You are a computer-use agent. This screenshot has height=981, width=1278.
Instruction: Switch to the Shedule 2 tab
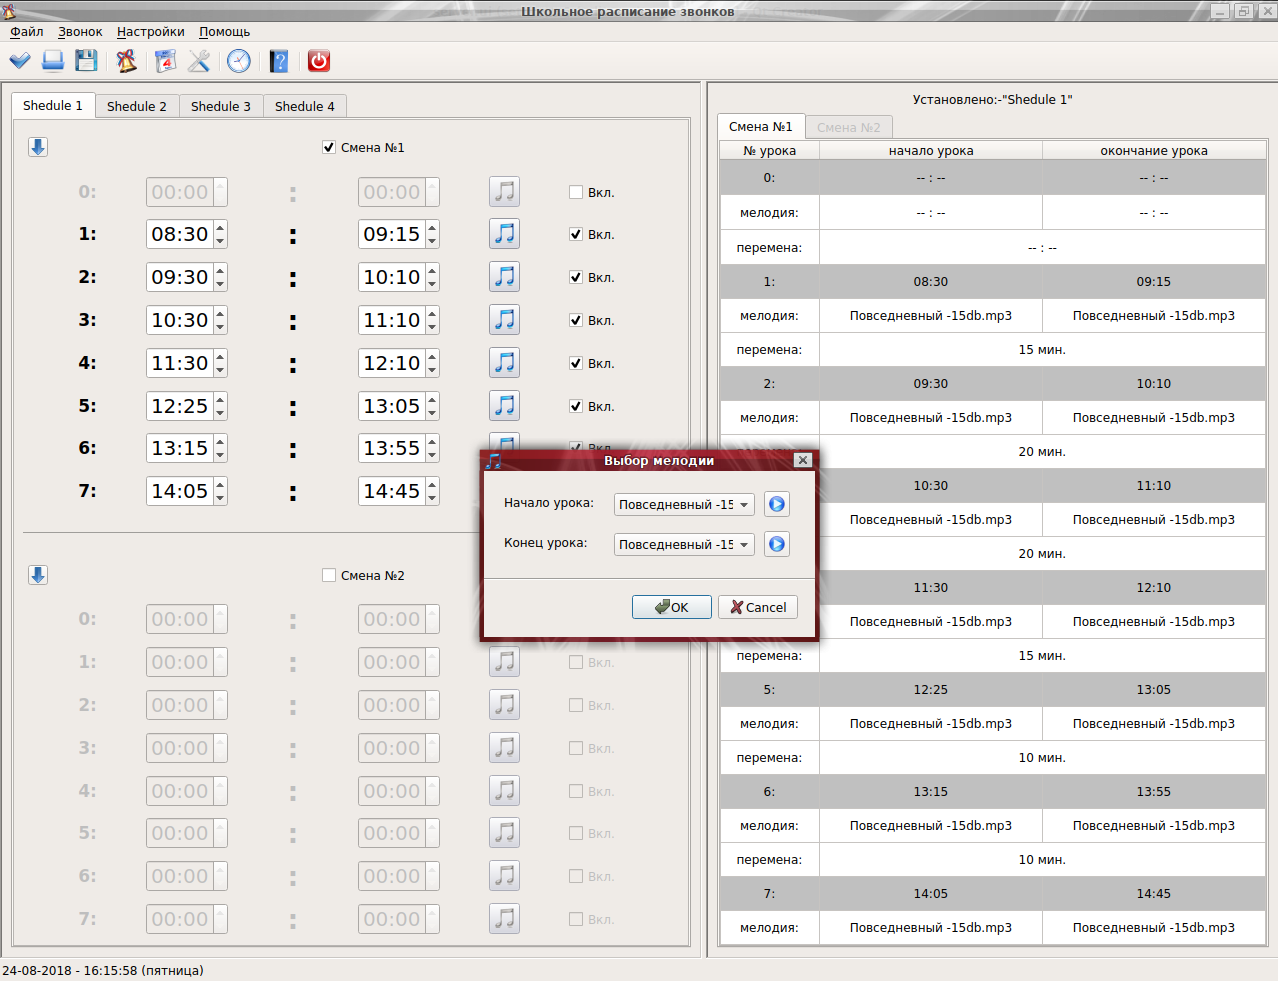click(x=137, y=106)
